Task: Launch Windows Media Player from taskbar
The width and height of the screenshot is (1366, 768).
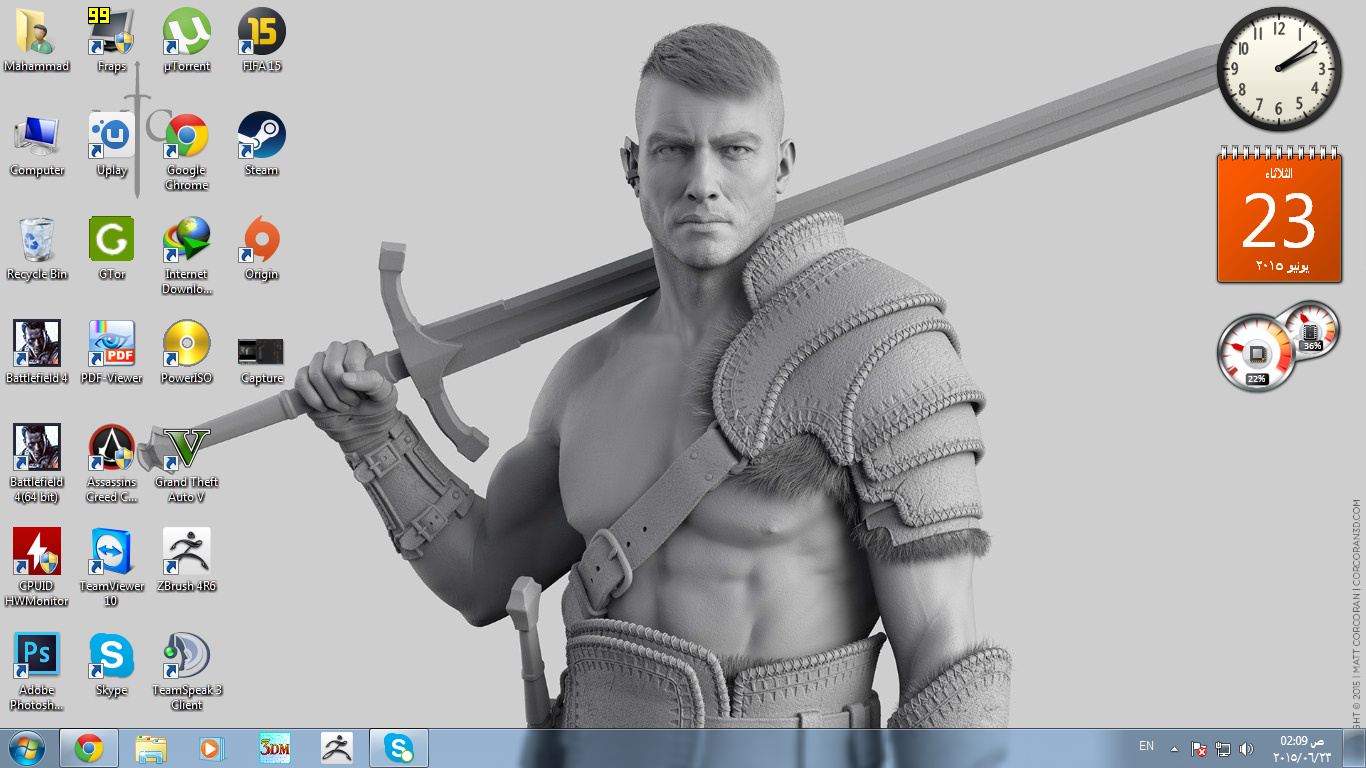Action: click(213, 748)
